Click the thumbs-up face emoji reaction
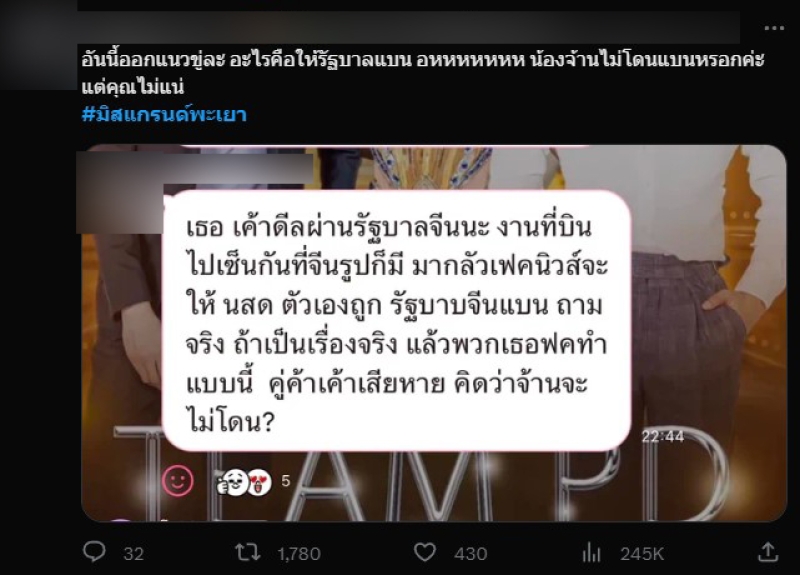 click(232, 482)
